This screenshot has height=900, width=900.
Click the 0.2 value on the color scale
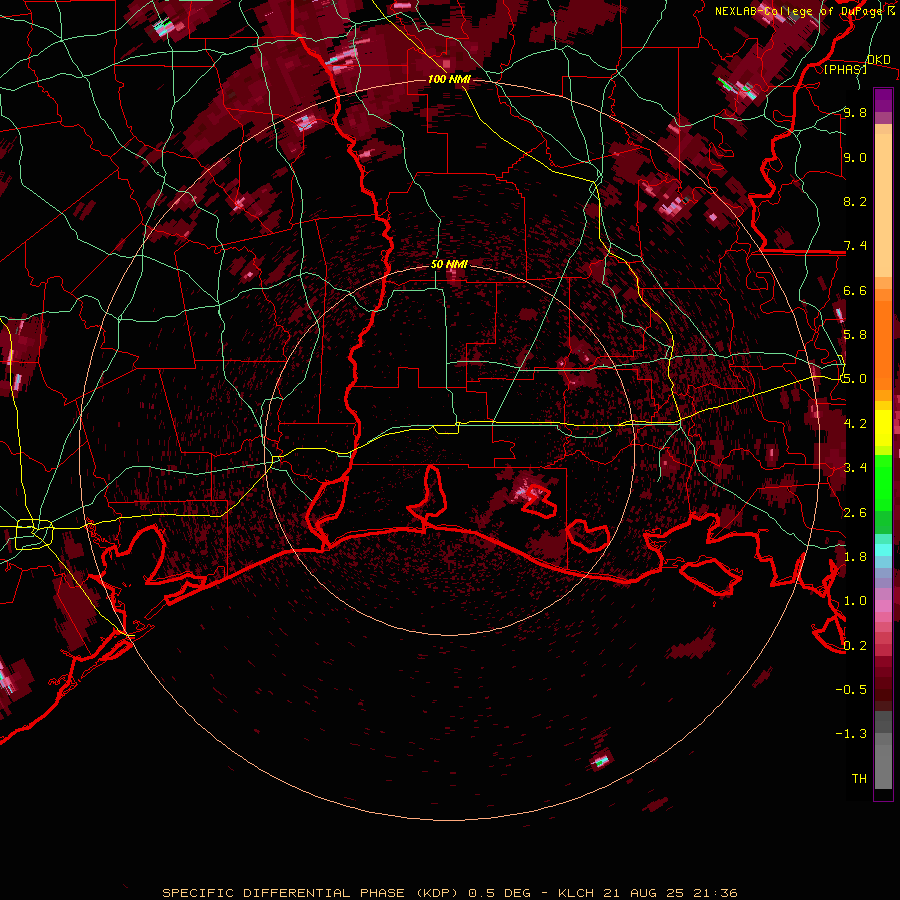[855, 645]
